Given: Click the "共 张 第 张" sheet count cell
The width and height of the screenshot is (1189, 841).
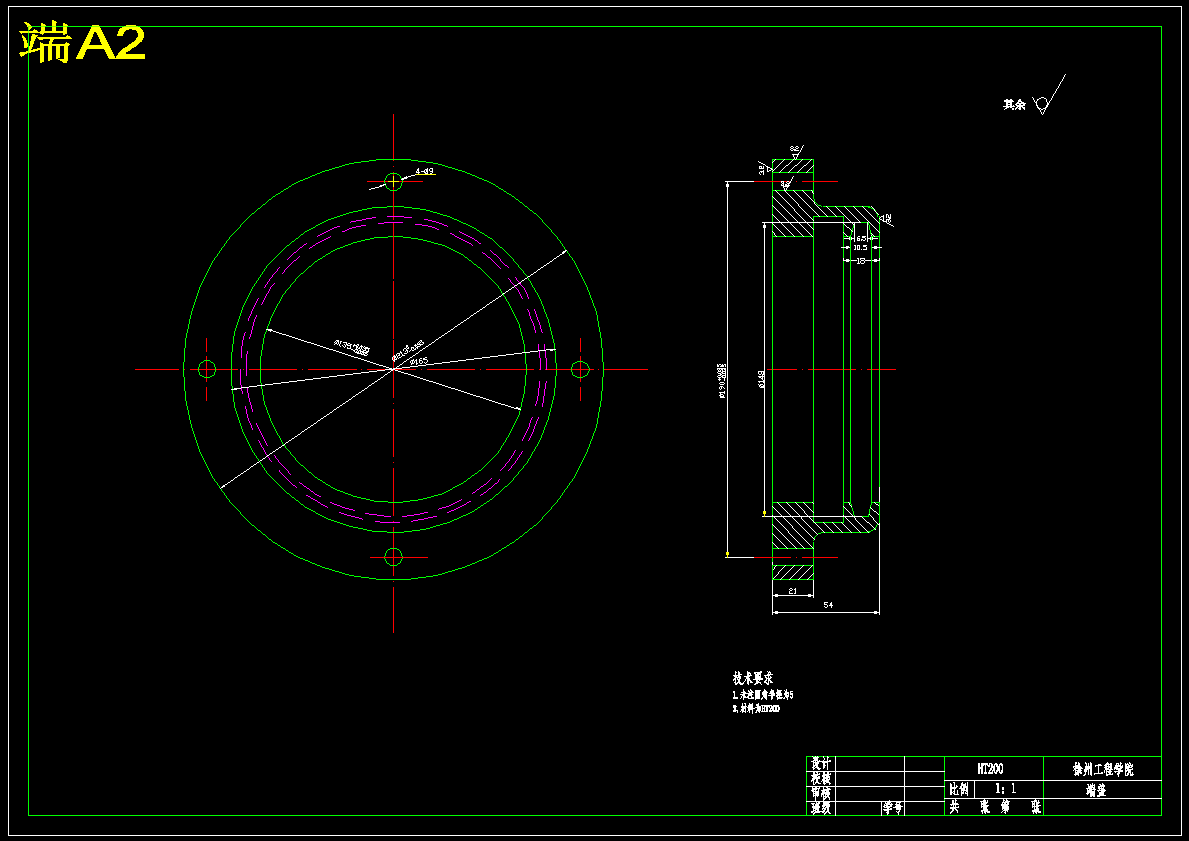Looking at the screenshot, I should (994, 808).
